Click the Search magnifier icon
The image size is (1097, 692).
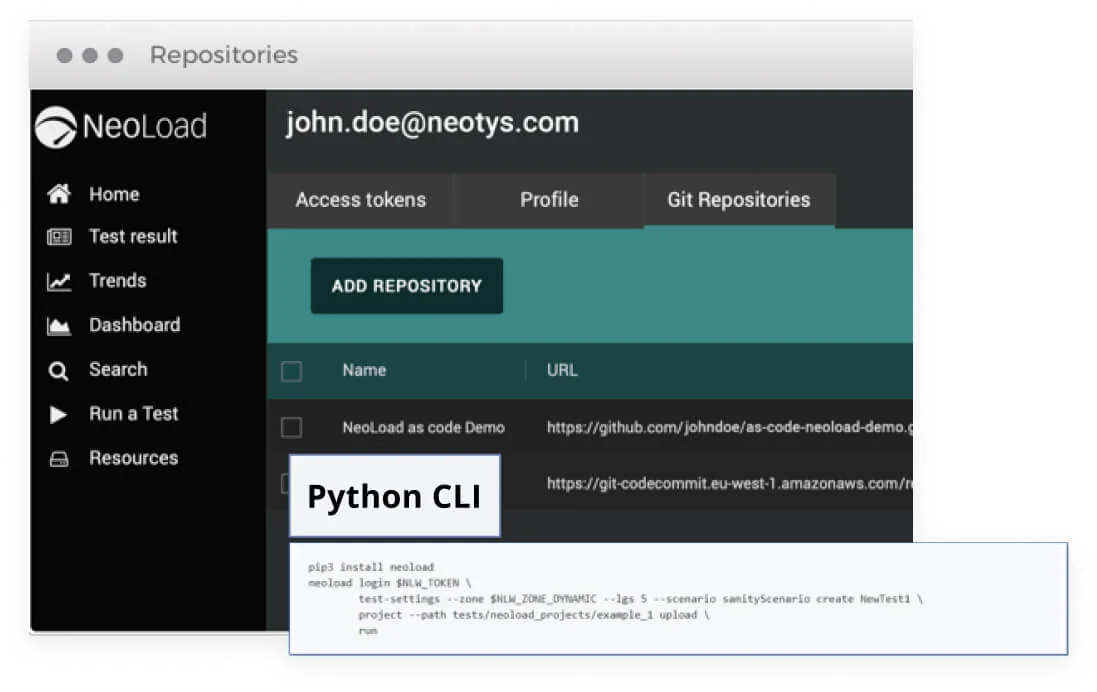[x=59, y=371]
